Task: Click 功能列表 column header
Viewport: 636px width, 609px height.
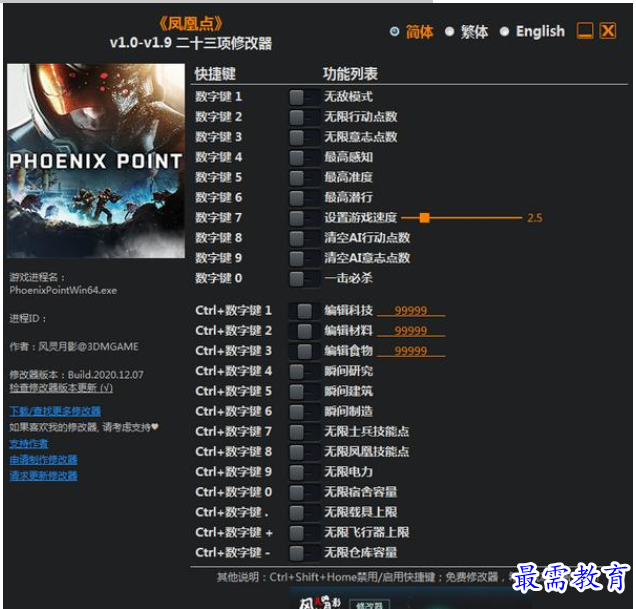Action: [x=350, y=74]
